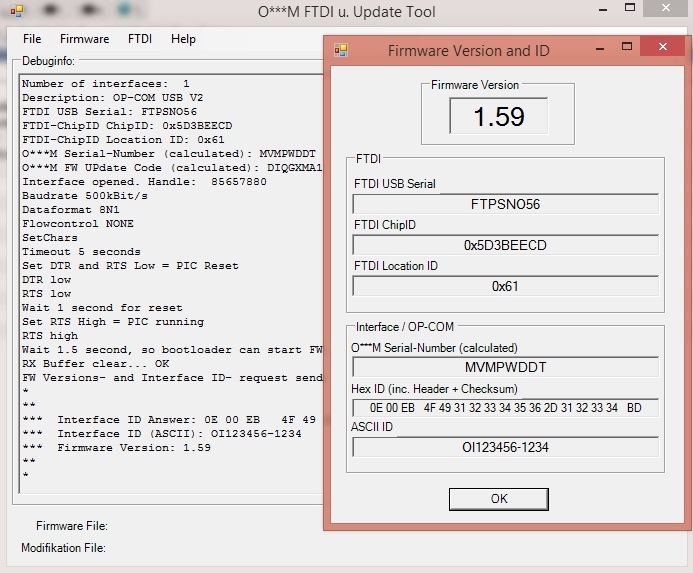693x573 pixels.
Task: Click 'Set DTR and RTS Low = PIC Reset' line
Action: pyautogui.click(x=130, y=266)
